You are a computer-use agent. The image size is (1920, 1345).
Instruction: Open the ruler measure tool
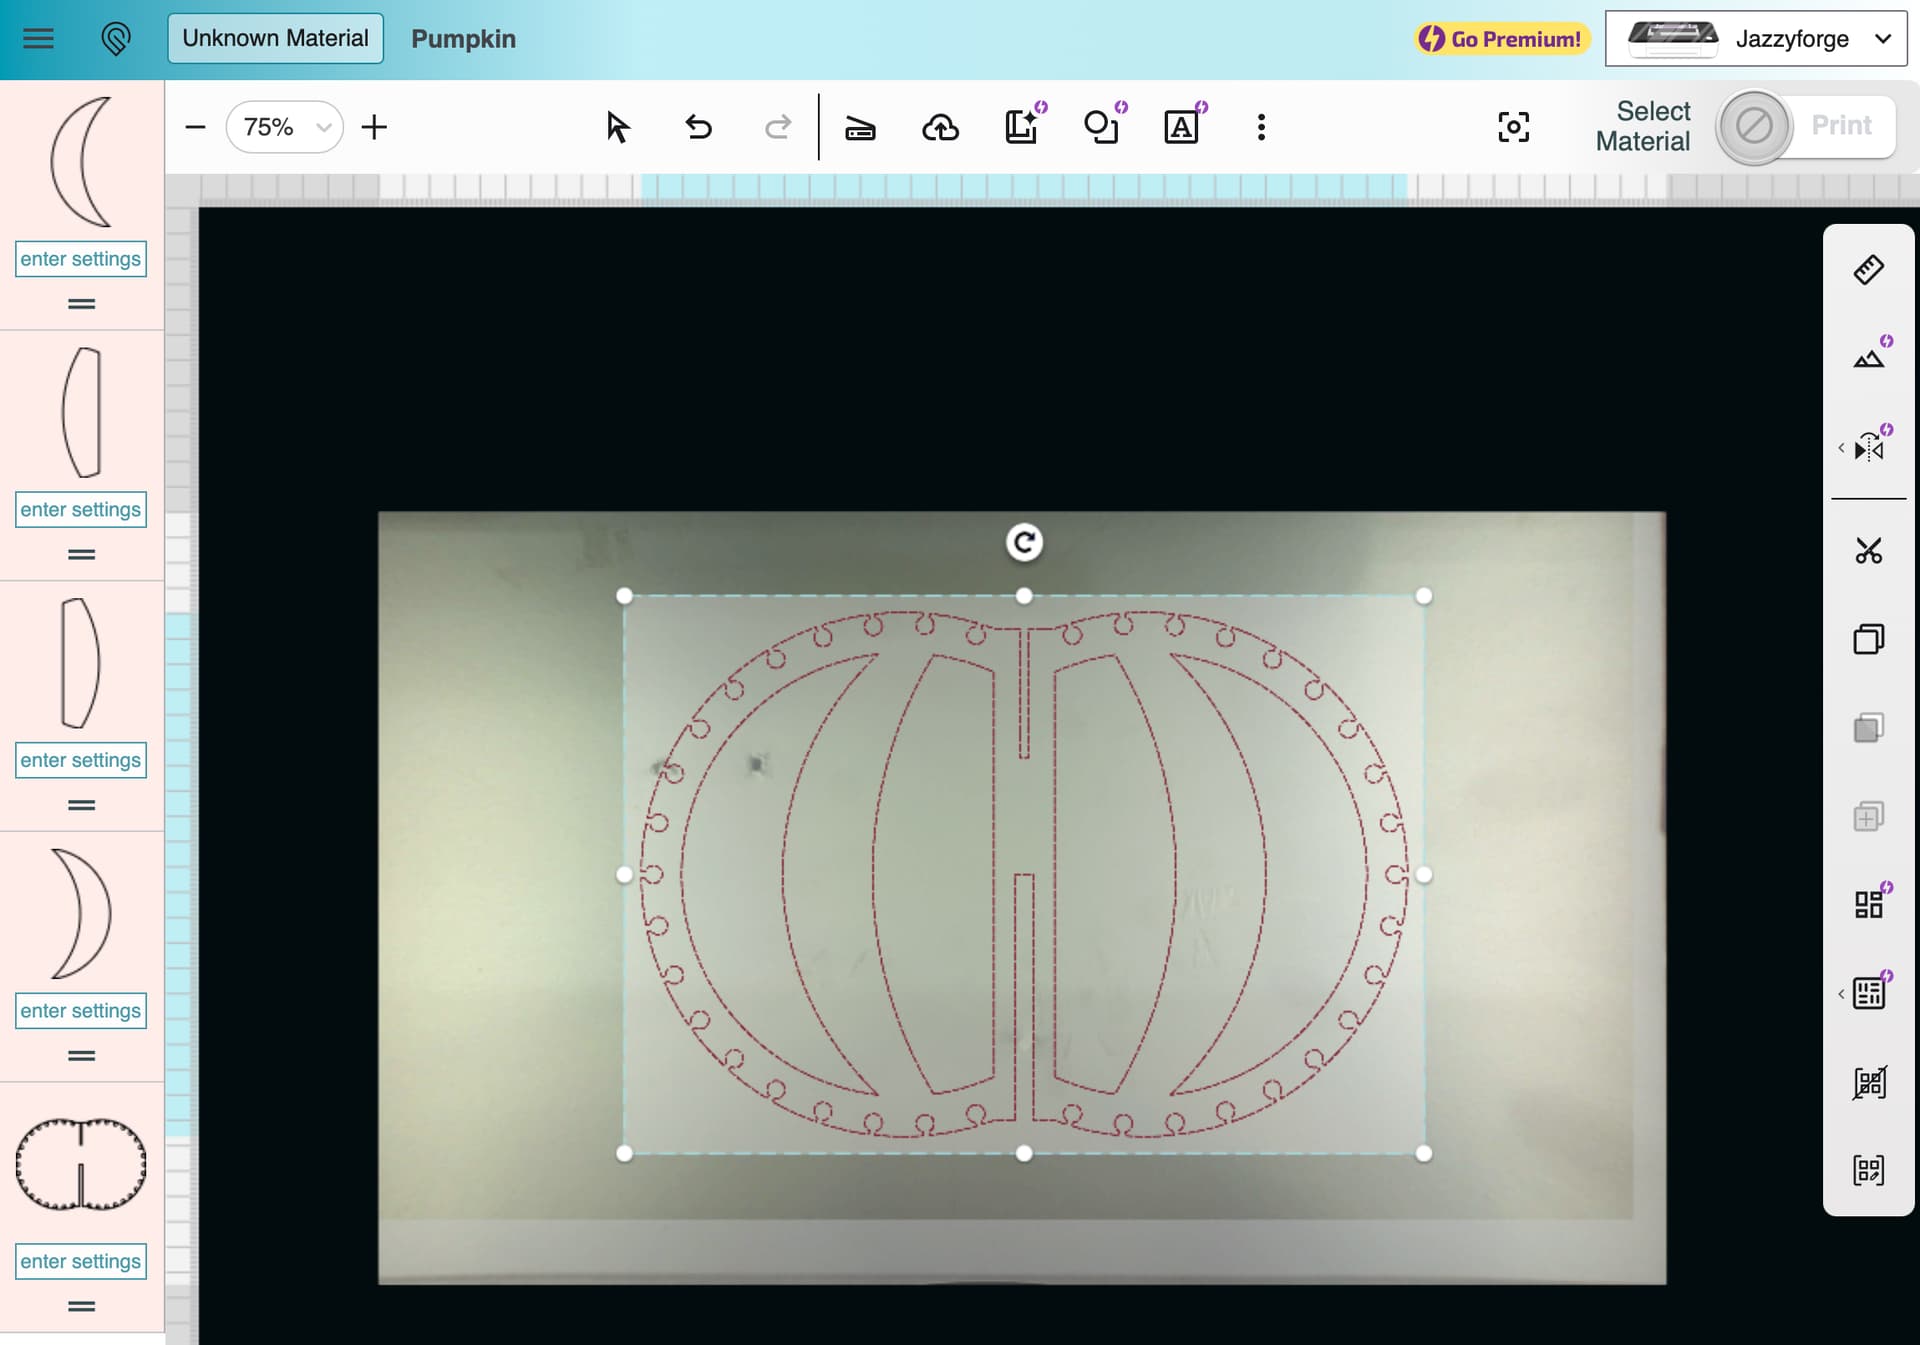pyautogui.click(x=1868, y=270)
